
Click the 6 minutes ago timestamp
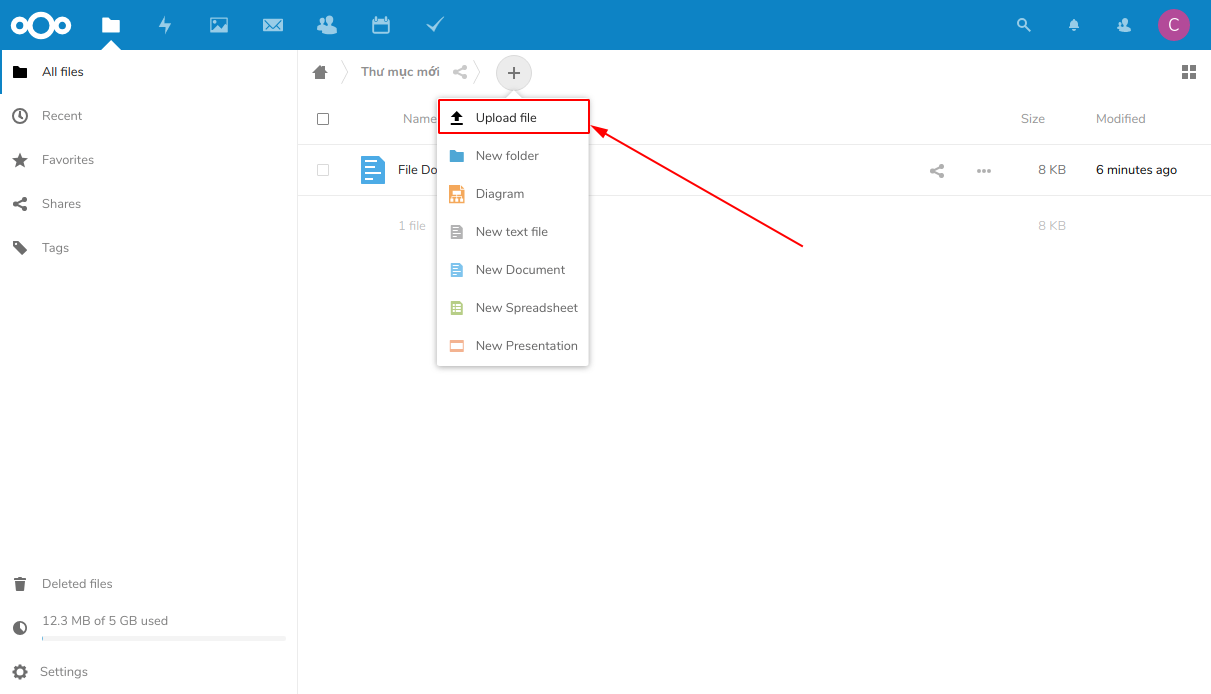(1136, 170)
